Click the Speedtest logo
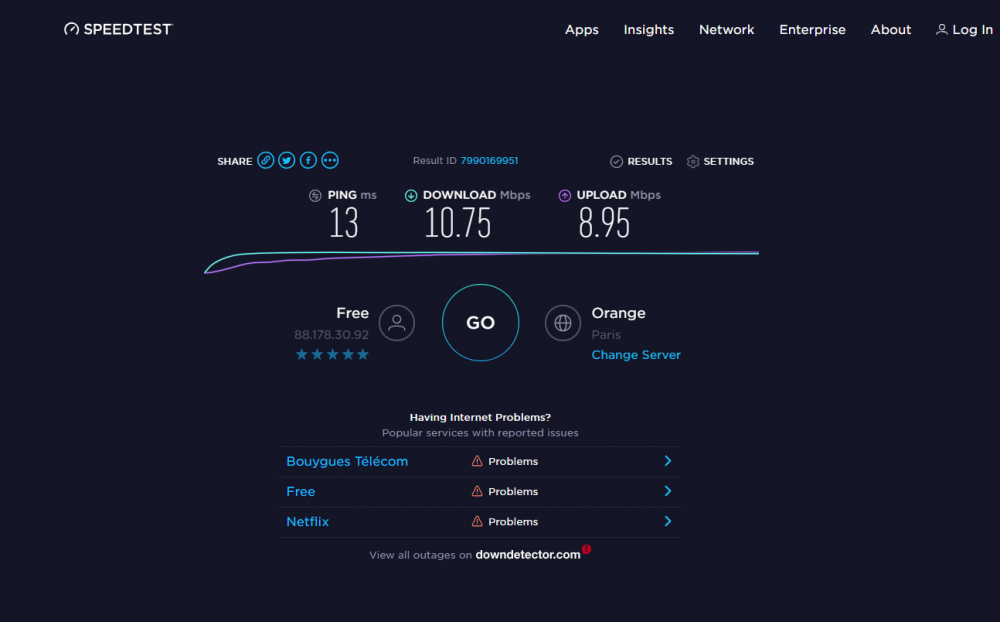 click(x=118, y=29)
